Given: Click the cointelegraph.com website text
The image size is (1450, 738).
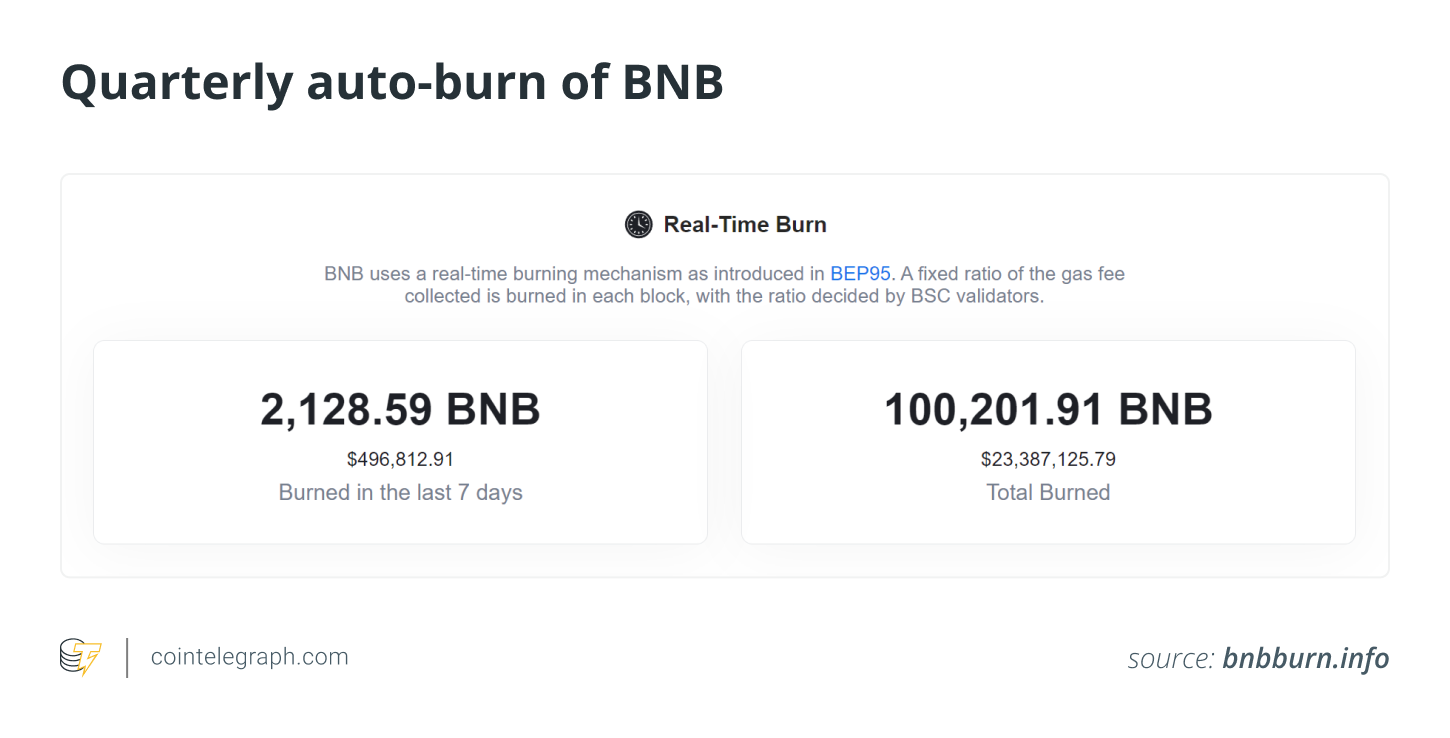Looking at the screenshot, I should [x=249, y=657].
